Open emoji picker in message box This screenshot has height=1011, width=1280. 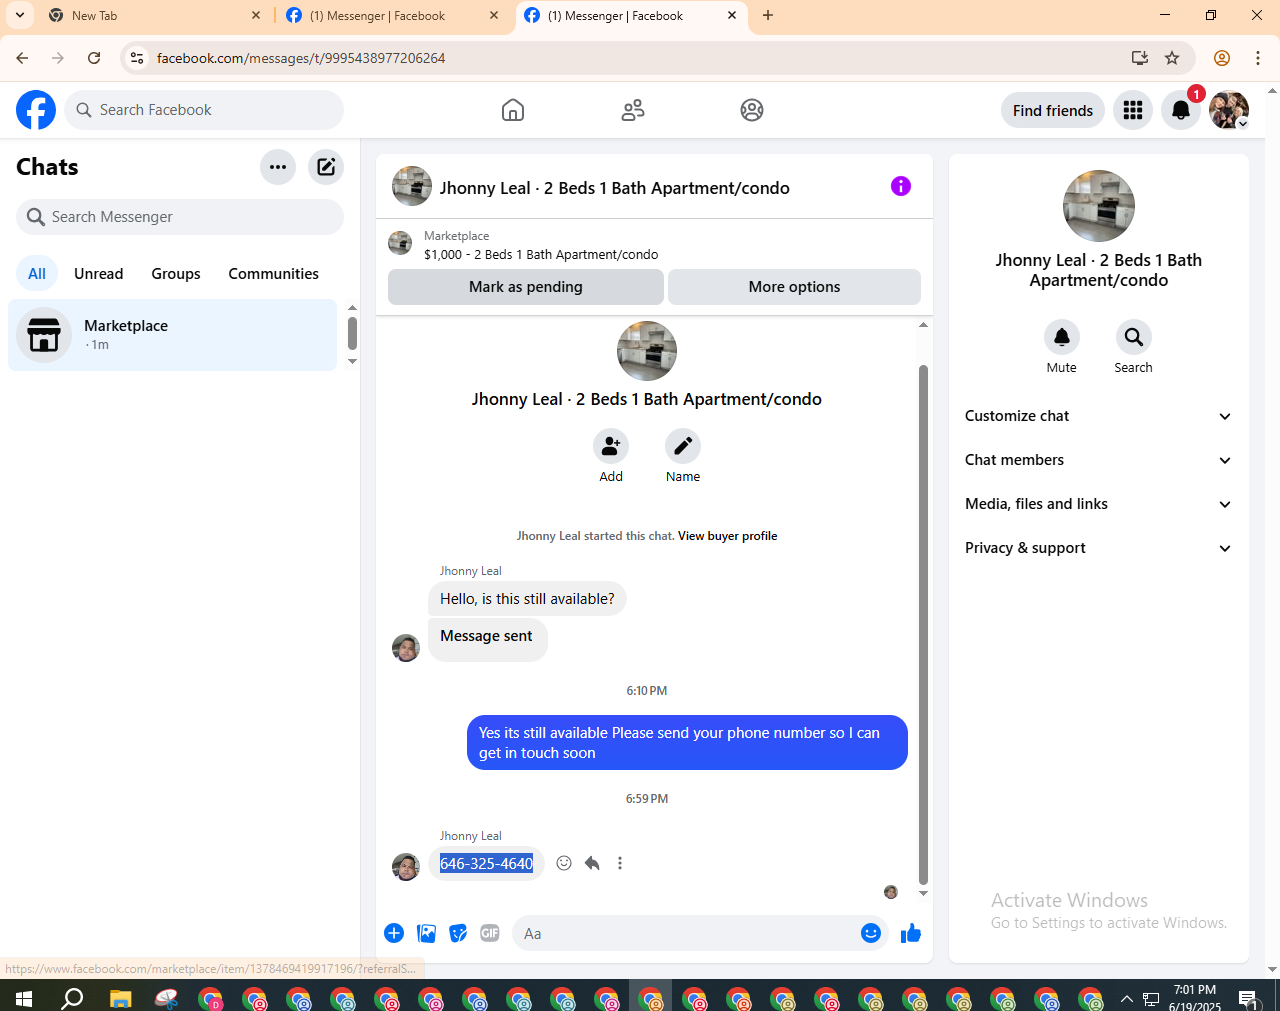[x=871, y=933]
